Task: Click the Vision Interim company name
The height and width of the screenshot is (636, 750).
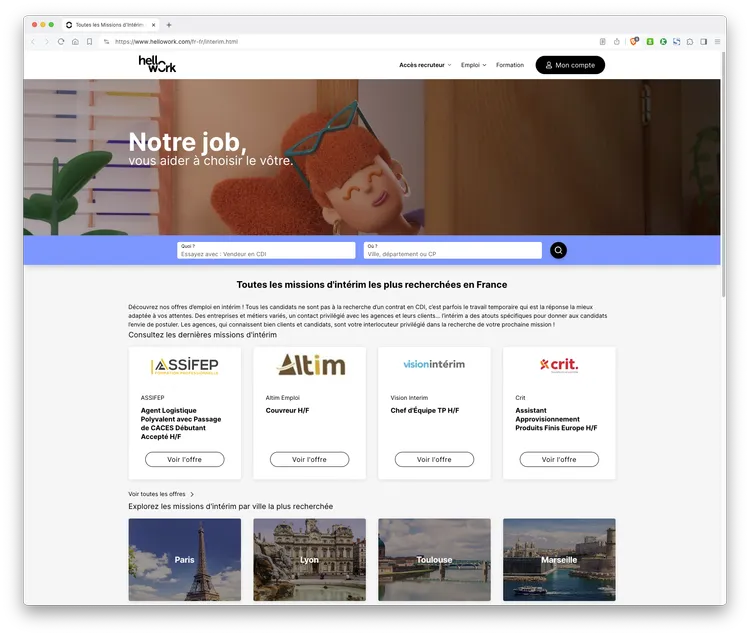Action: [x=409, y=398]
